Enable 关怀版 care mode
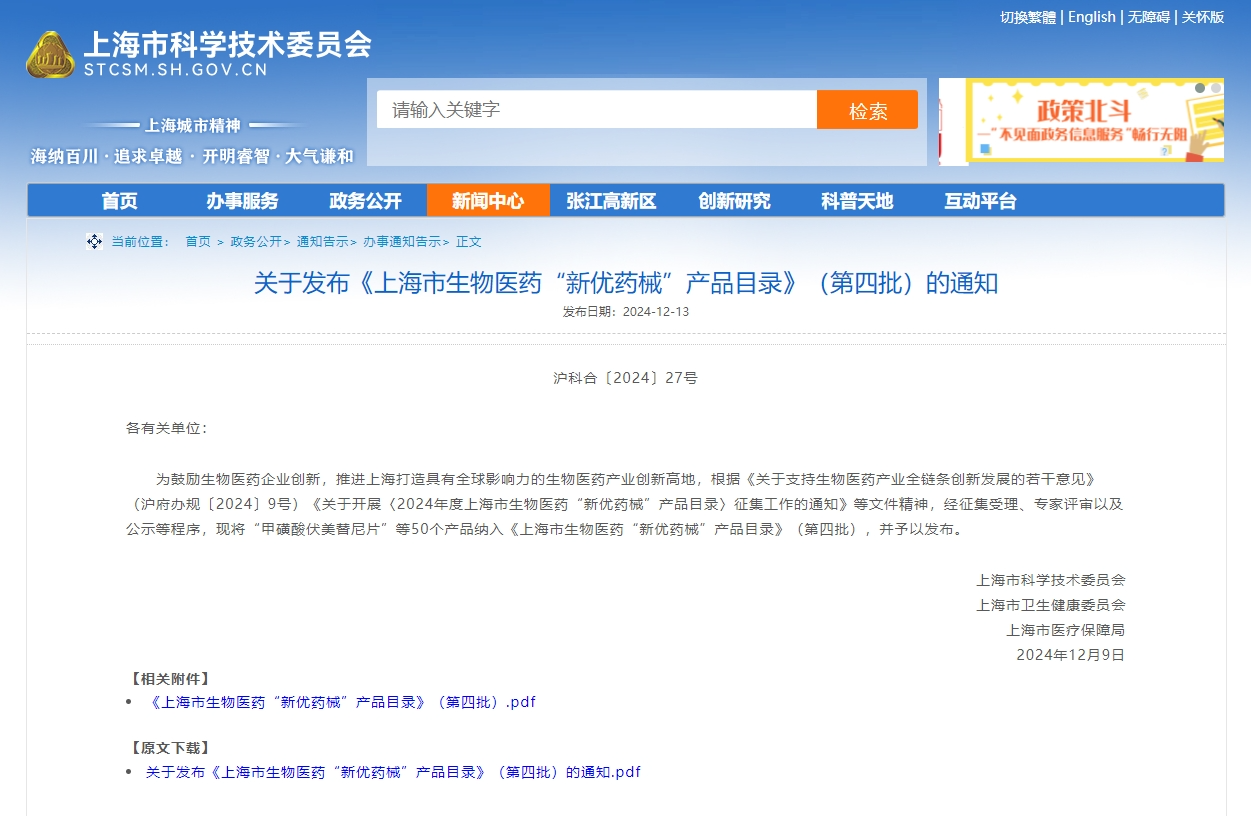This screenshot has height=816, width=1251. (1202, 17)
